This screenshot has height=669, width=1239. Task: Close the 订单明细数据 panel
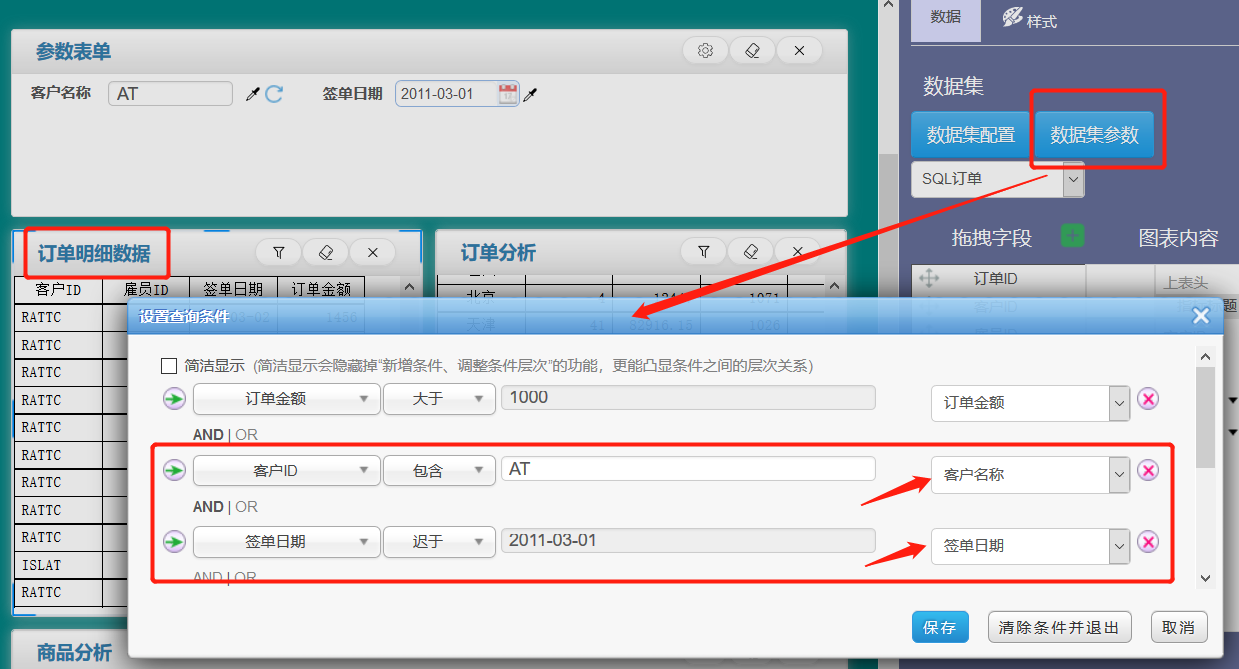click(x=373, y=252)
